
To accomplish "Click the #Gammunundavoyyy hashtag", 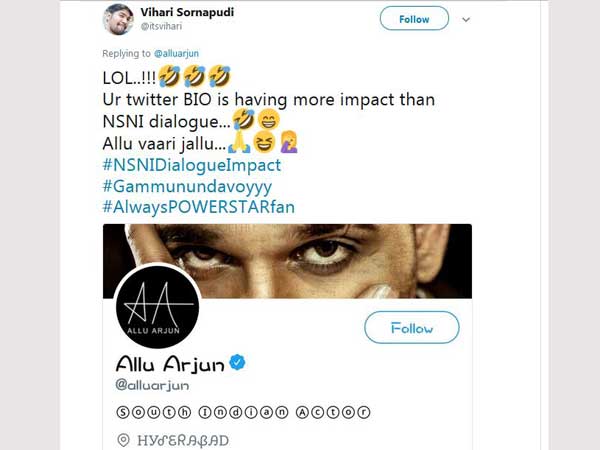I will pos(187,185).
